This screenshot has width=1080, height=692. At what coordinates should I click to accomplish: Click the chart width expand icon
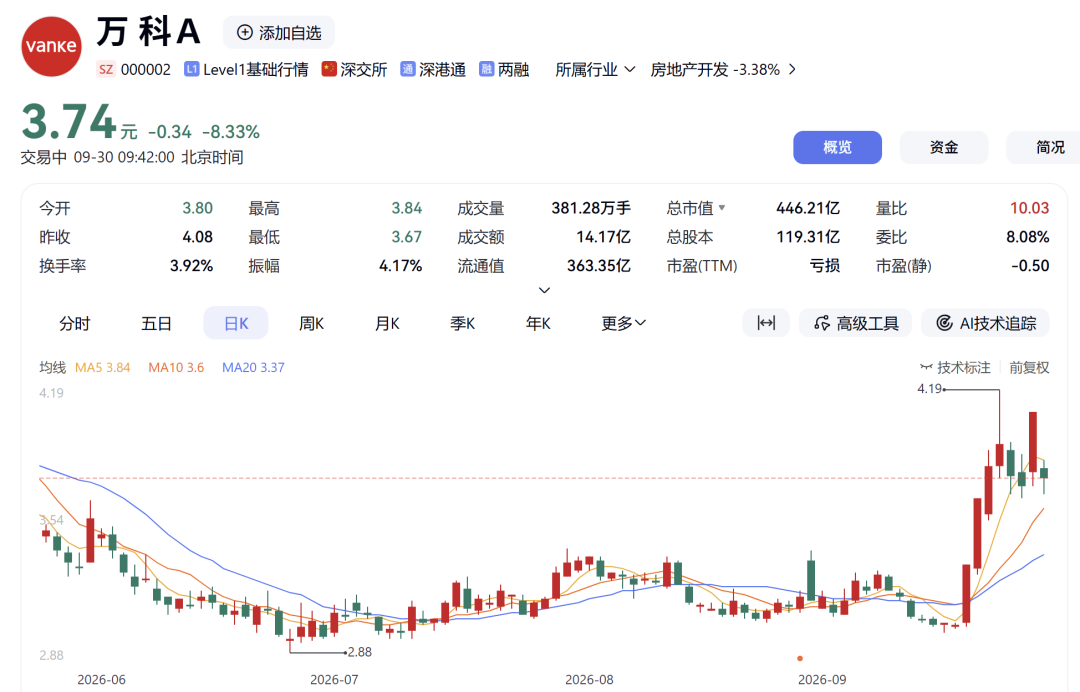pos(766,323)
